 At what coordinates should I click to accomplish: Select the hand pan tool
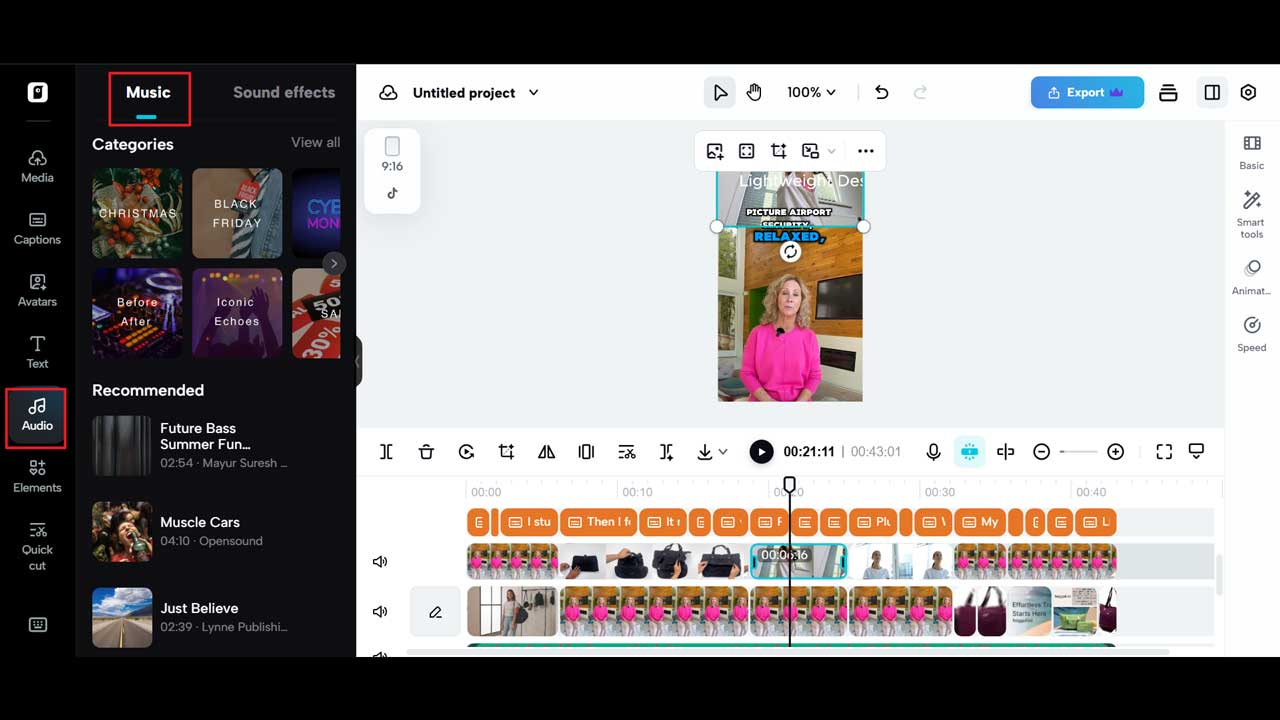pos(754,92)
